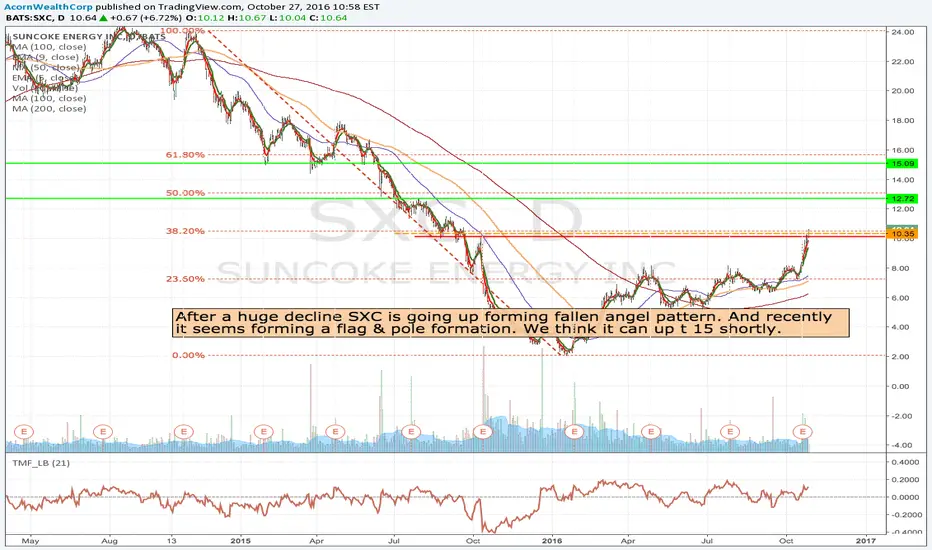Select the 23.50% Fibonacci level label

tap(185, 278)
